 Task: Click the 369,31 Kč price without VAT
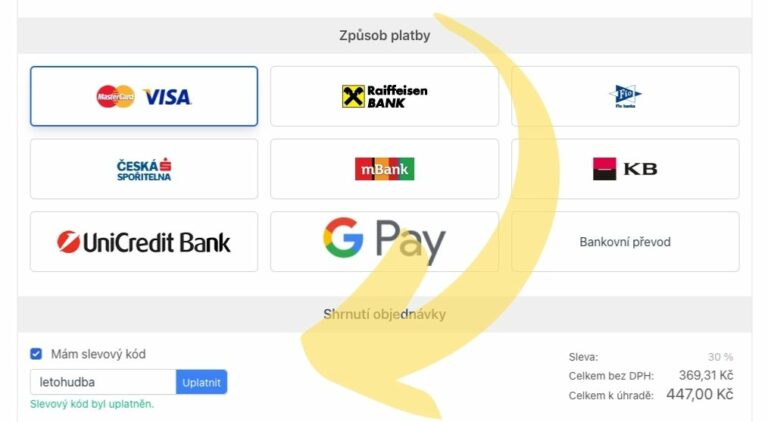pos(706,375)
